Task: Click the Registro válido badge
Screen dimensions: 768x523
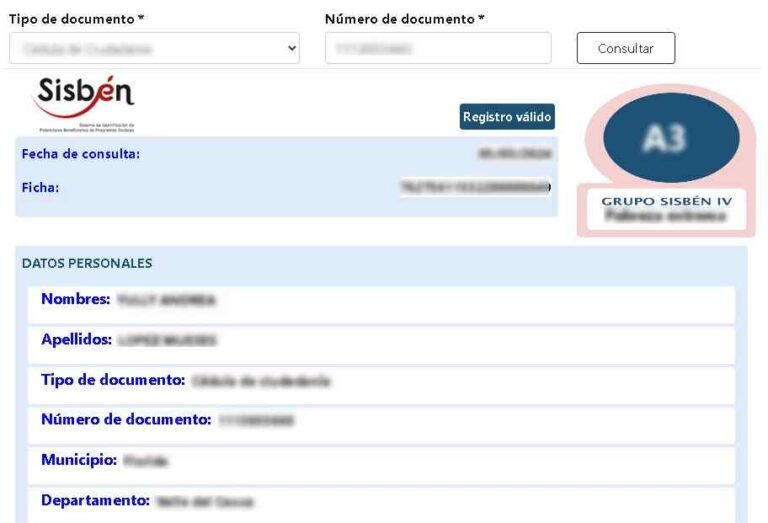Action: tap(507, 117)
